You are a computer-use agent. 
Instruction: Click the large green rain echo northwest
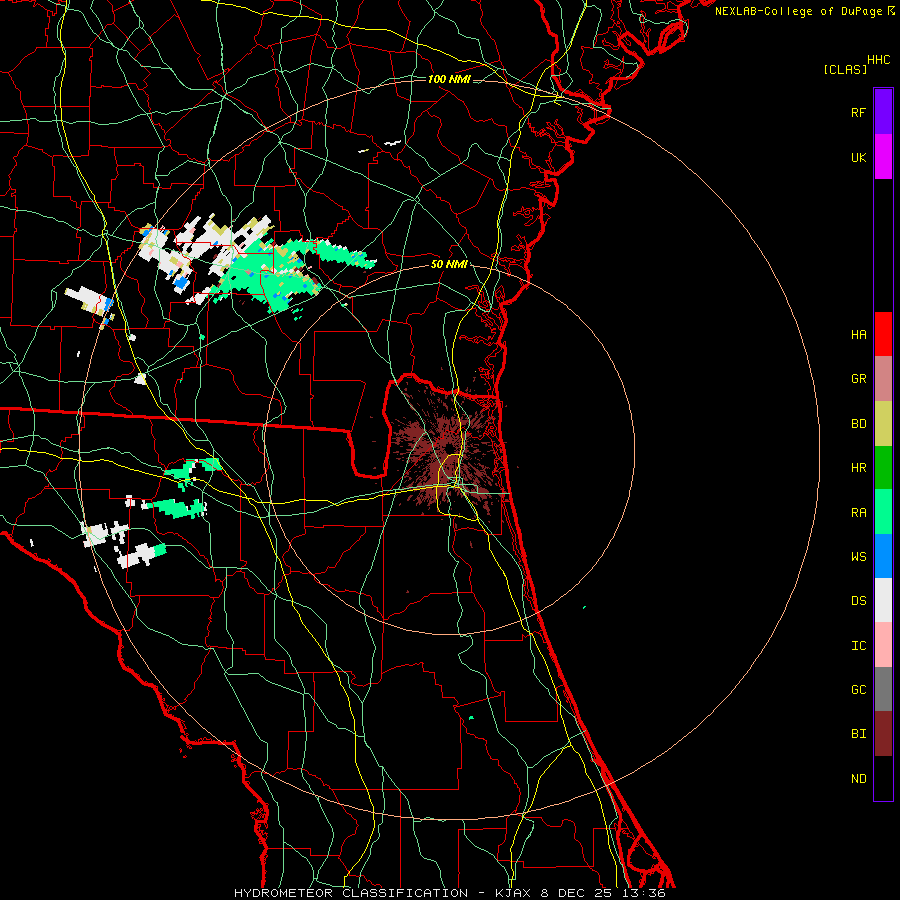coord(270,278)
